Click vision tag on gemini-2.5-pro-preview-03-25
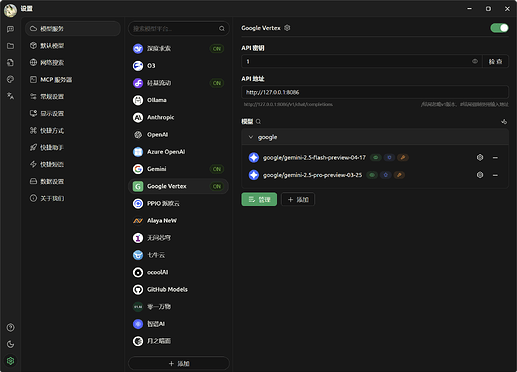This screenshot has height=372, width=517. click(x=372, y=175)
